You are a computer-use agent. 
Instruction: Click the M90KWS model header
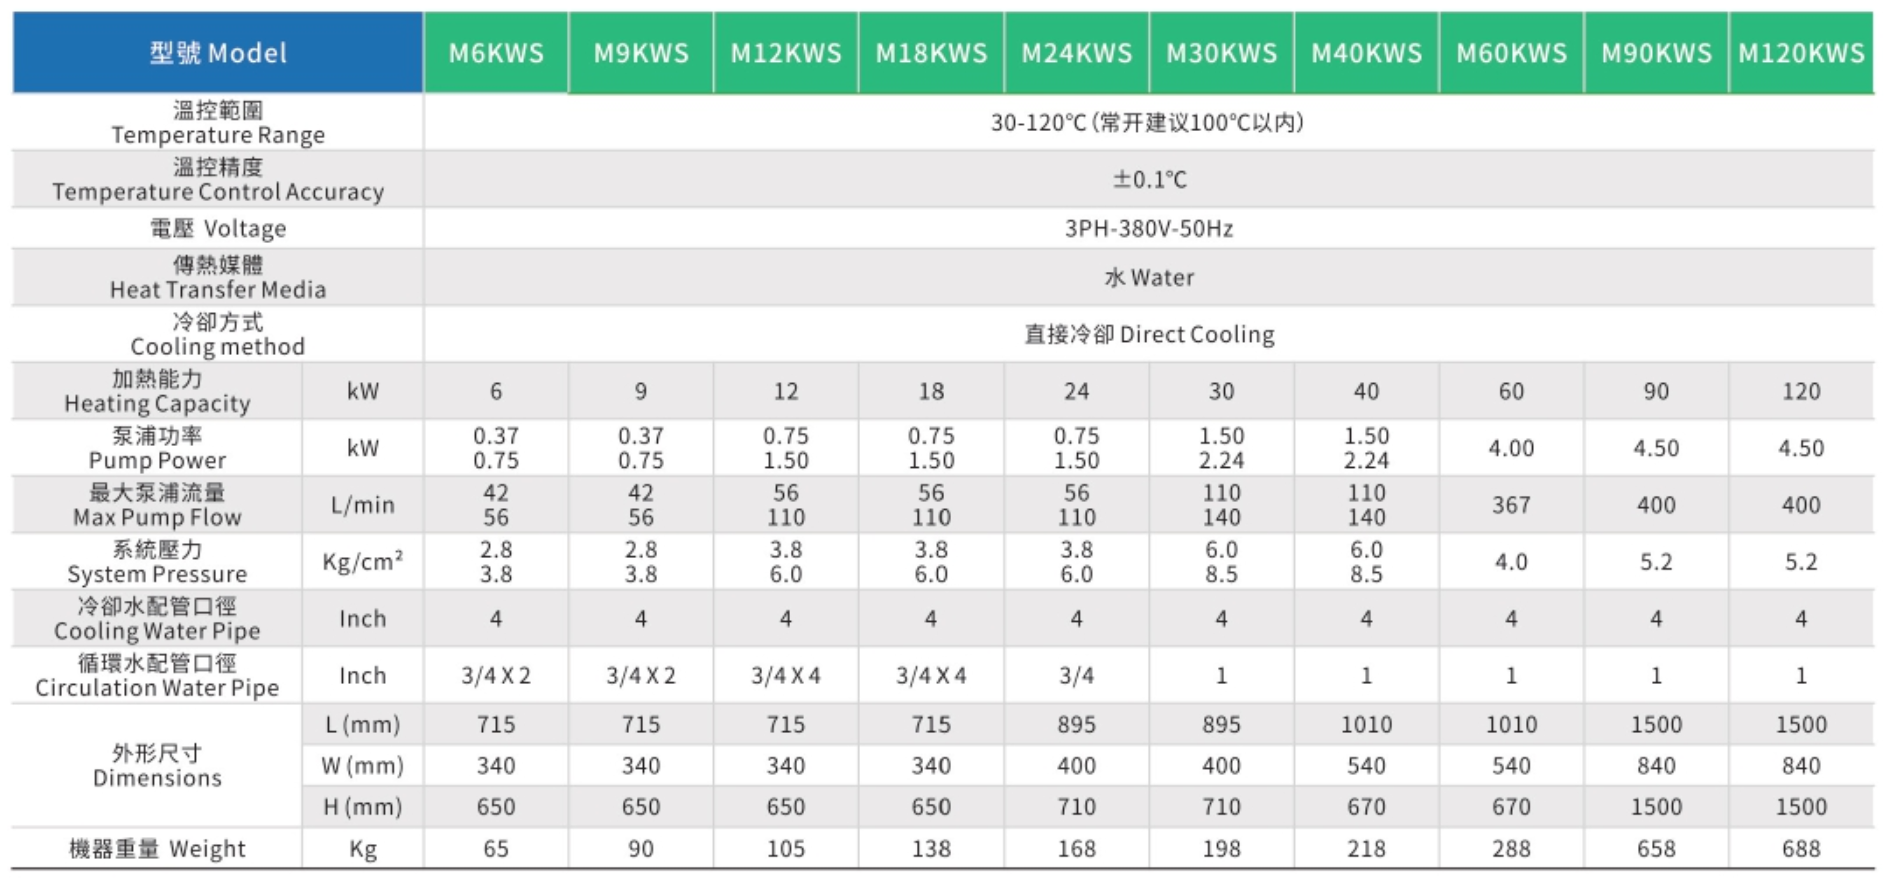pyautogui.click(x=1656, y=53)
